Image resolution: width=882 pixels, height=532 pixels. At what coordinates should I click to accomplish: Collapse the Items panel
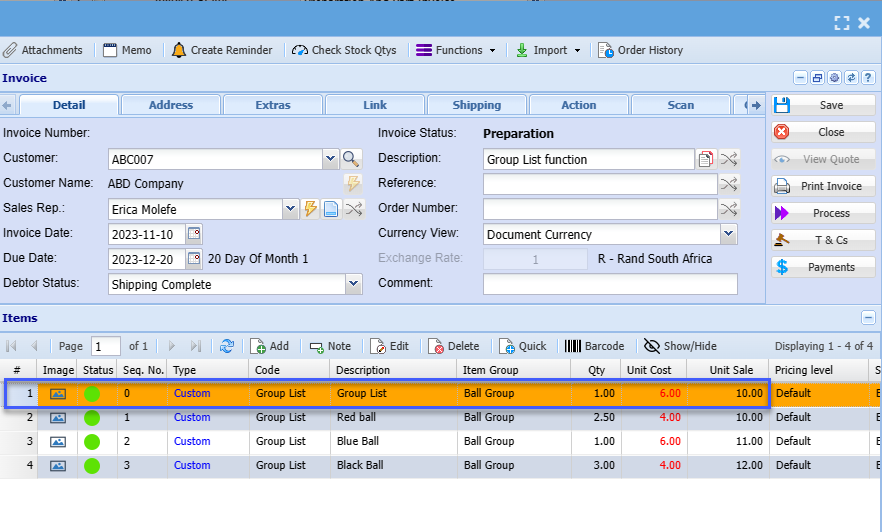[x=867, y=318]
